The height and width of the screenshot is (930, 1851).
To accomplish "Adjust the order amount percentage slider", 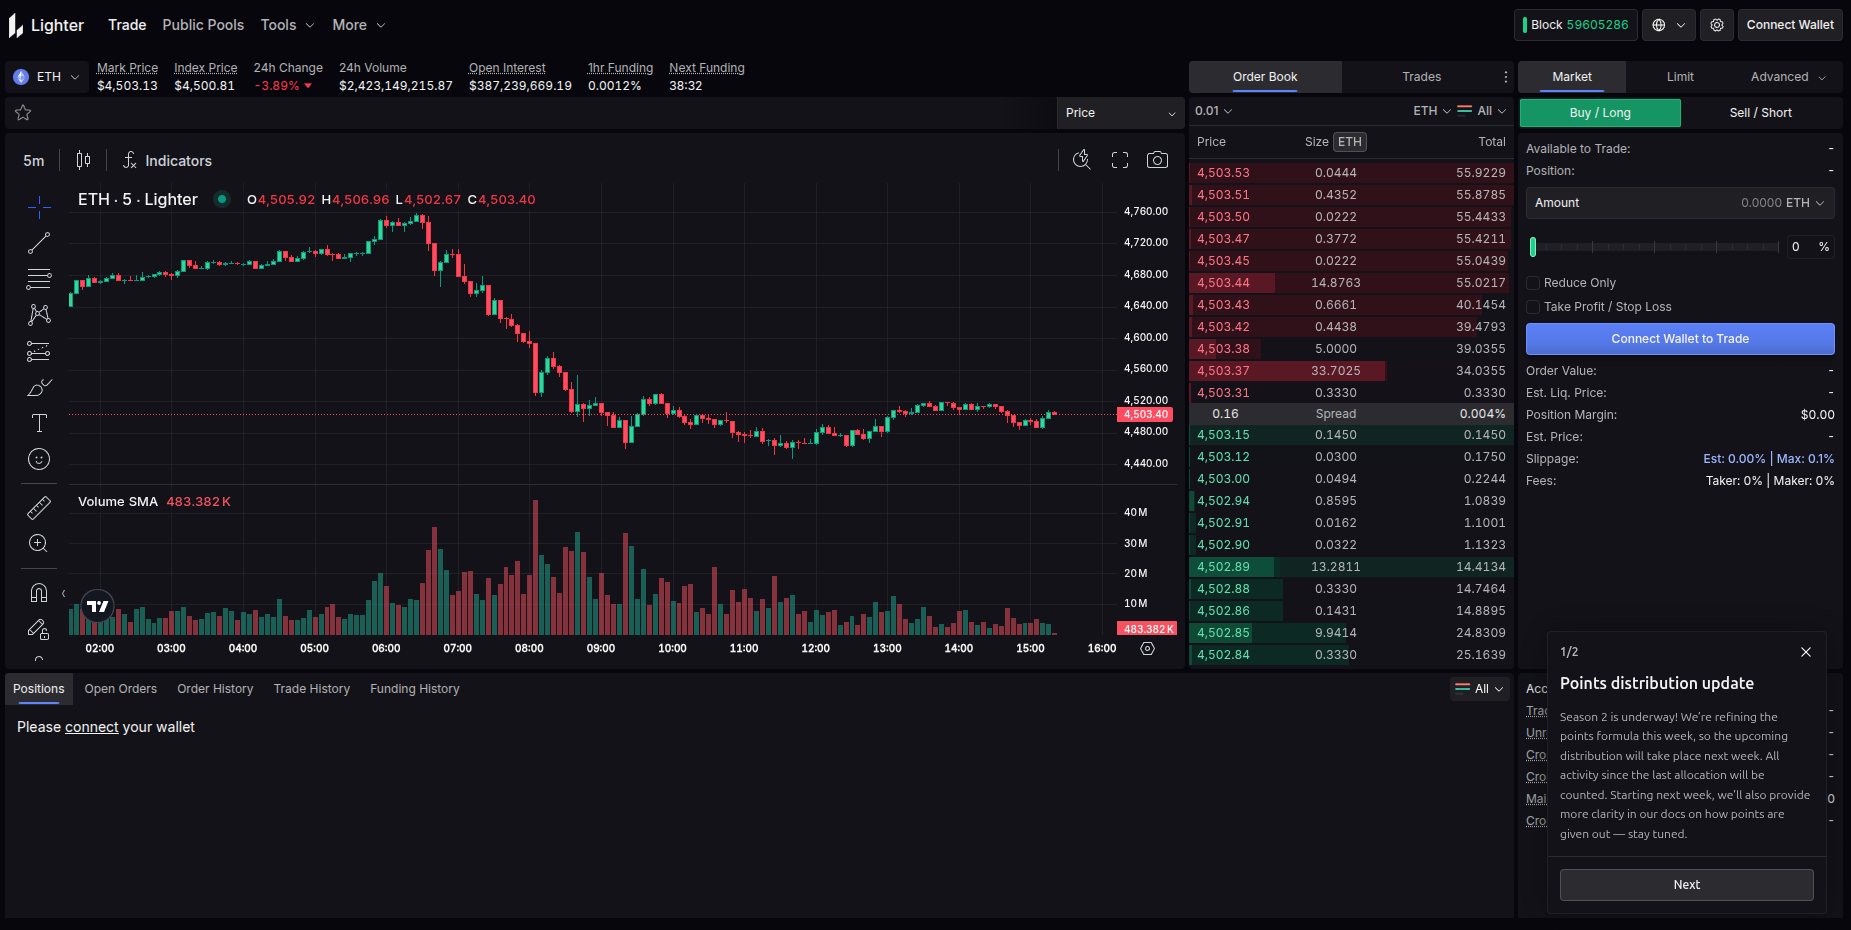I will [x=1655, y=247].
